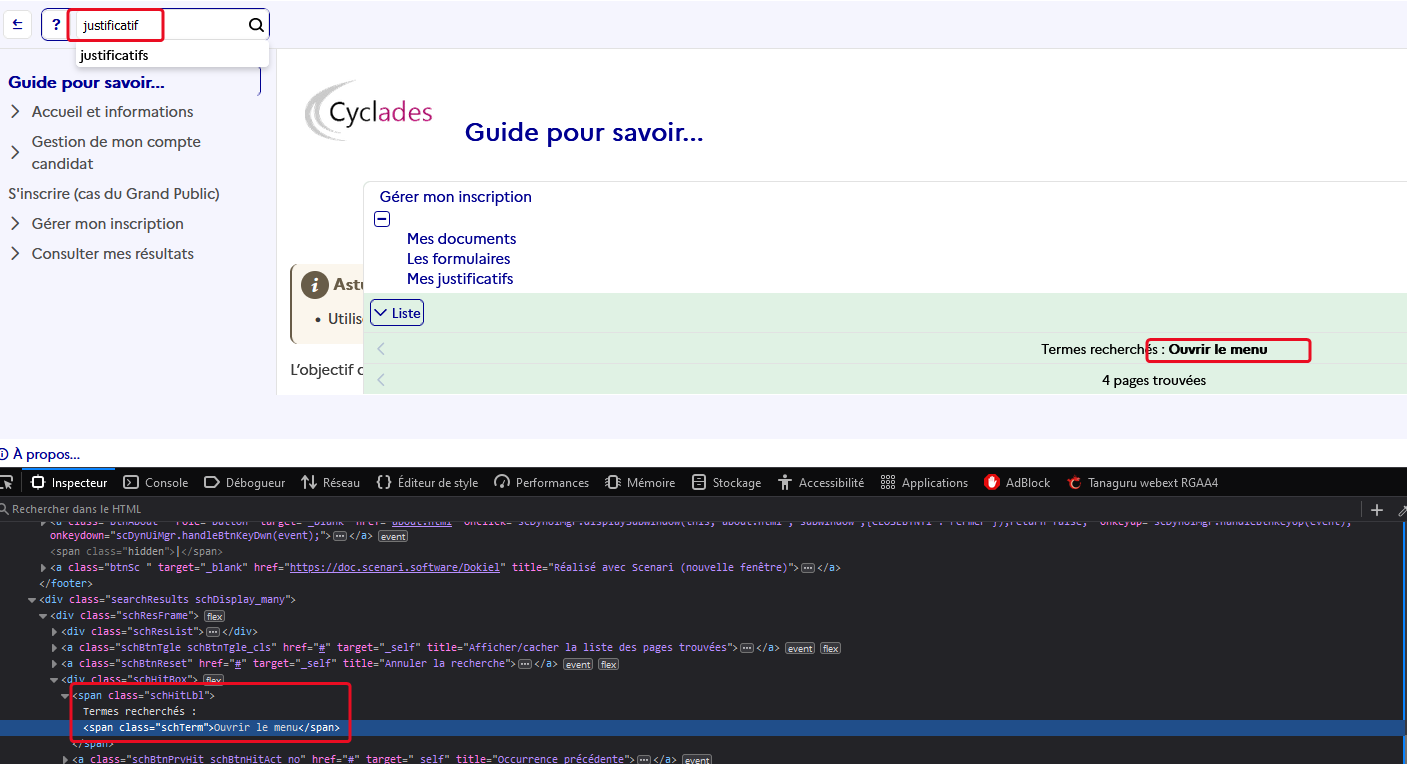The image size is (1407, 764).
Task: Activate the element picker in devtools
Action: click(7, 483)
